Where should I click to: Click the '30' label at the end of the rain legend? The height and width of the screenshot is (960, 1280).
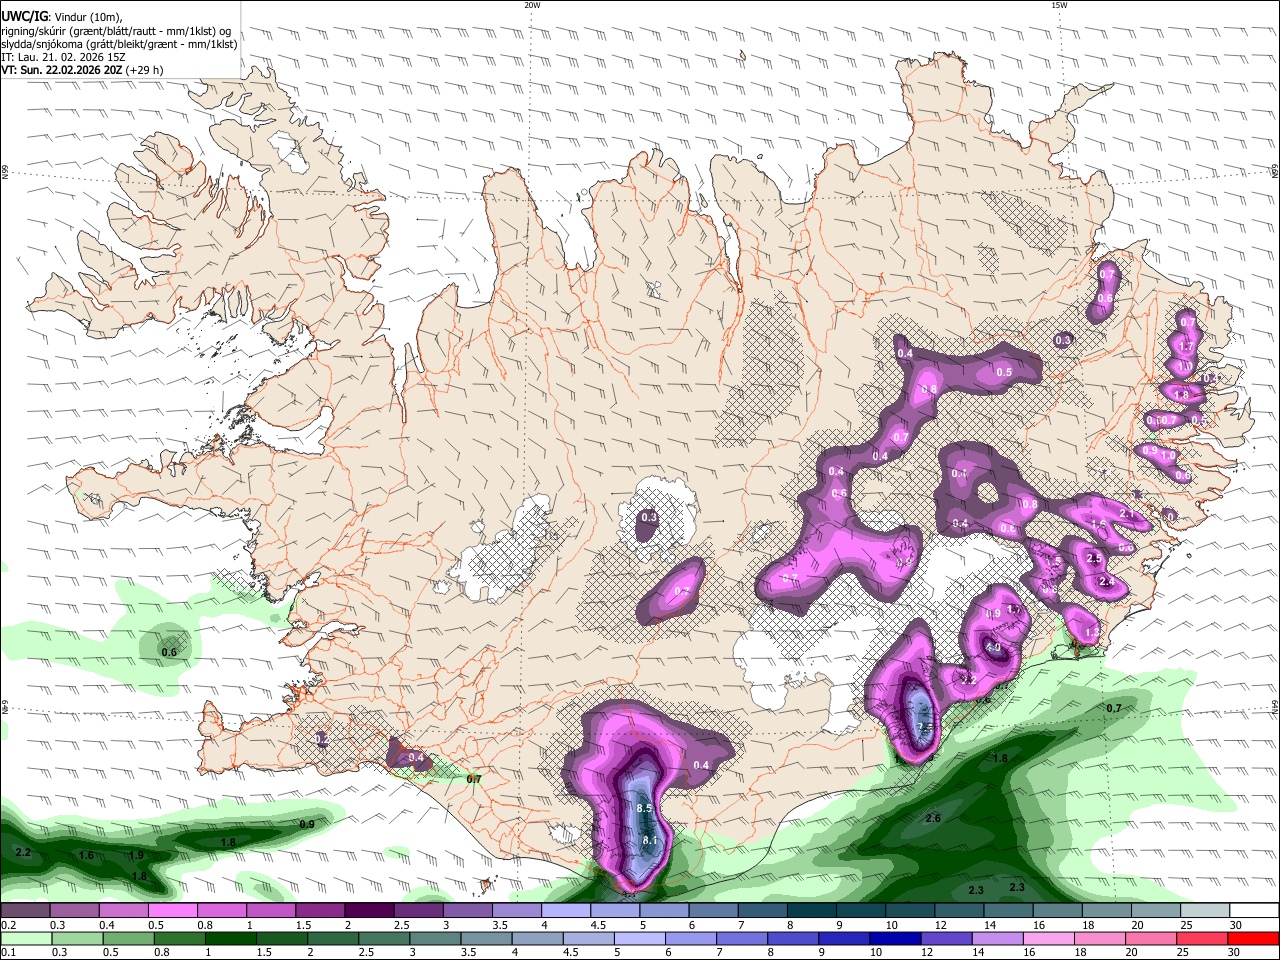click(x=1236, y=954)
